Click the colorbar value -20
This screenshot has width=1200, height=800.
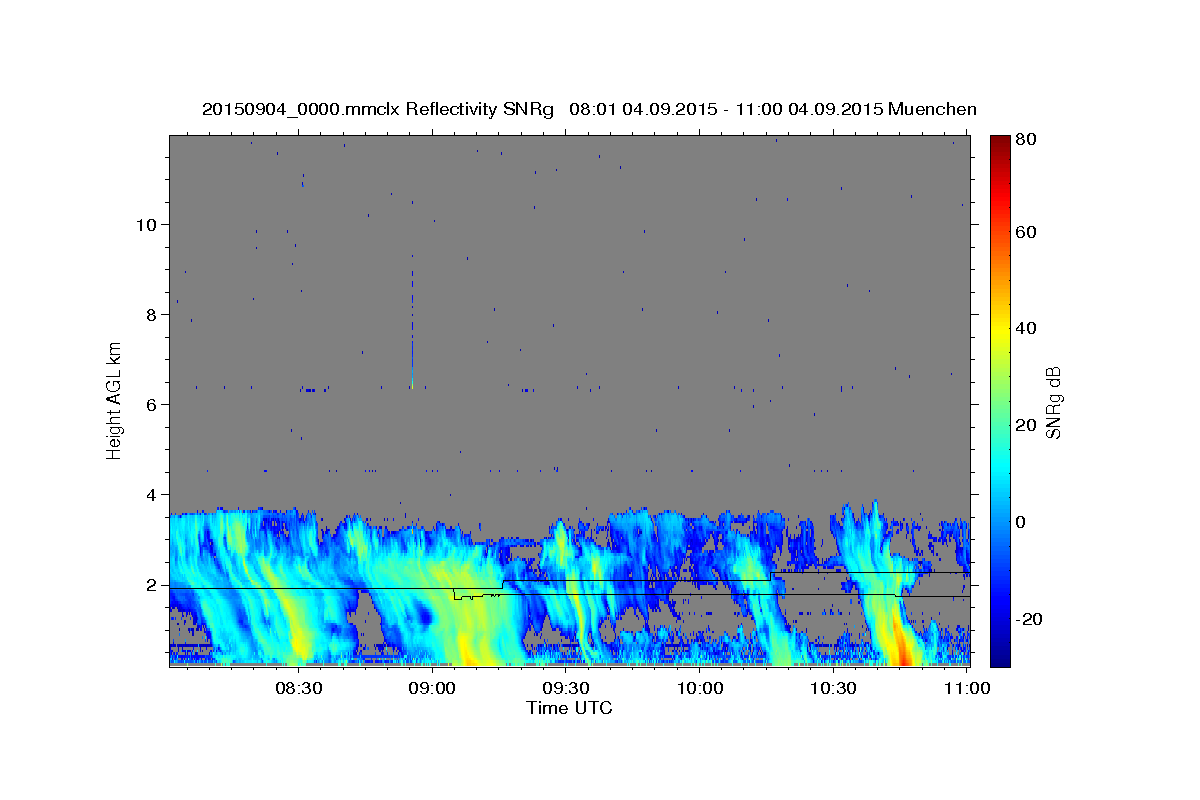click(1028, 619)
